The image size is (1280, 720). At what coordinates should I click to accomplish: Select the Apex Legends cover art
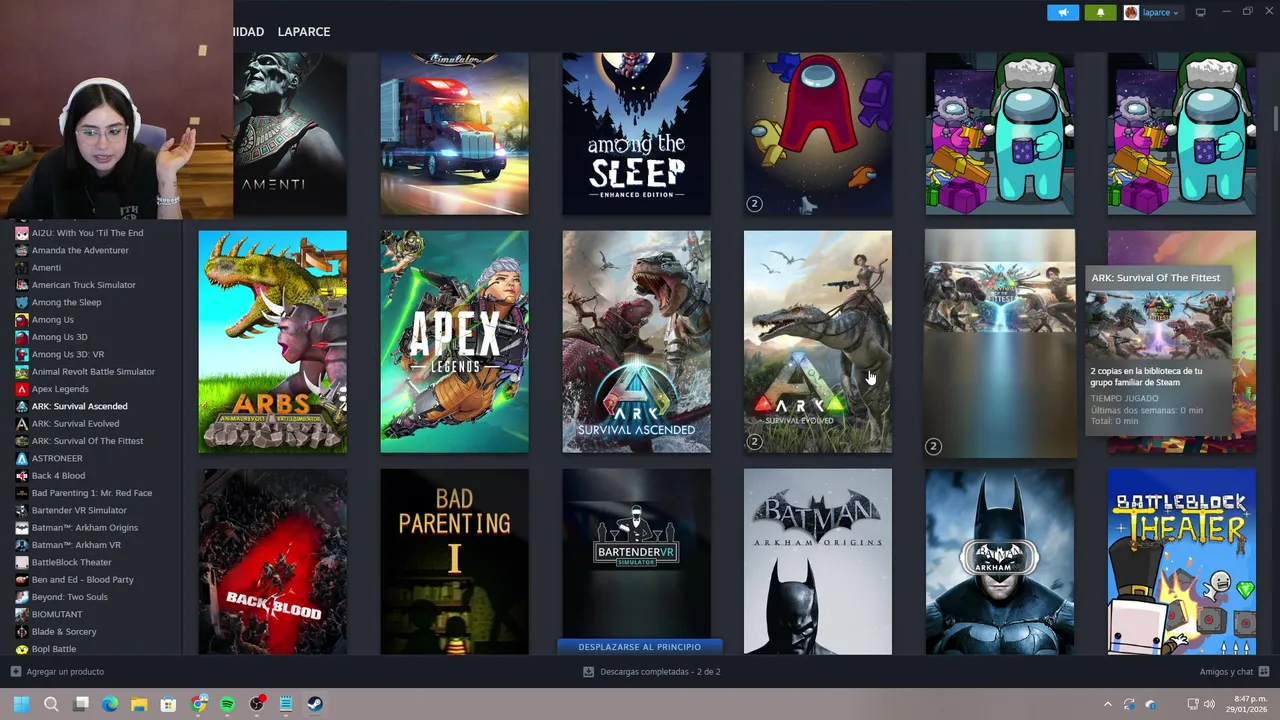pos(454,342)
